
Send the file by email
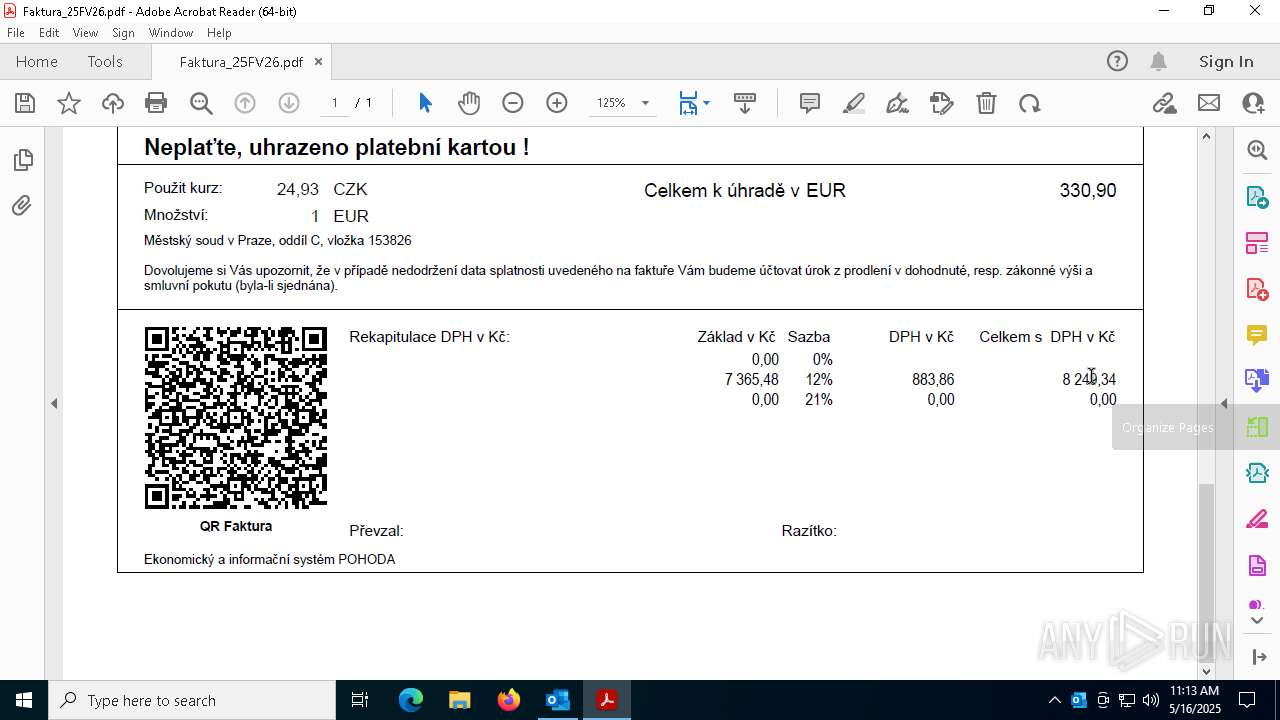point(1209,103)
